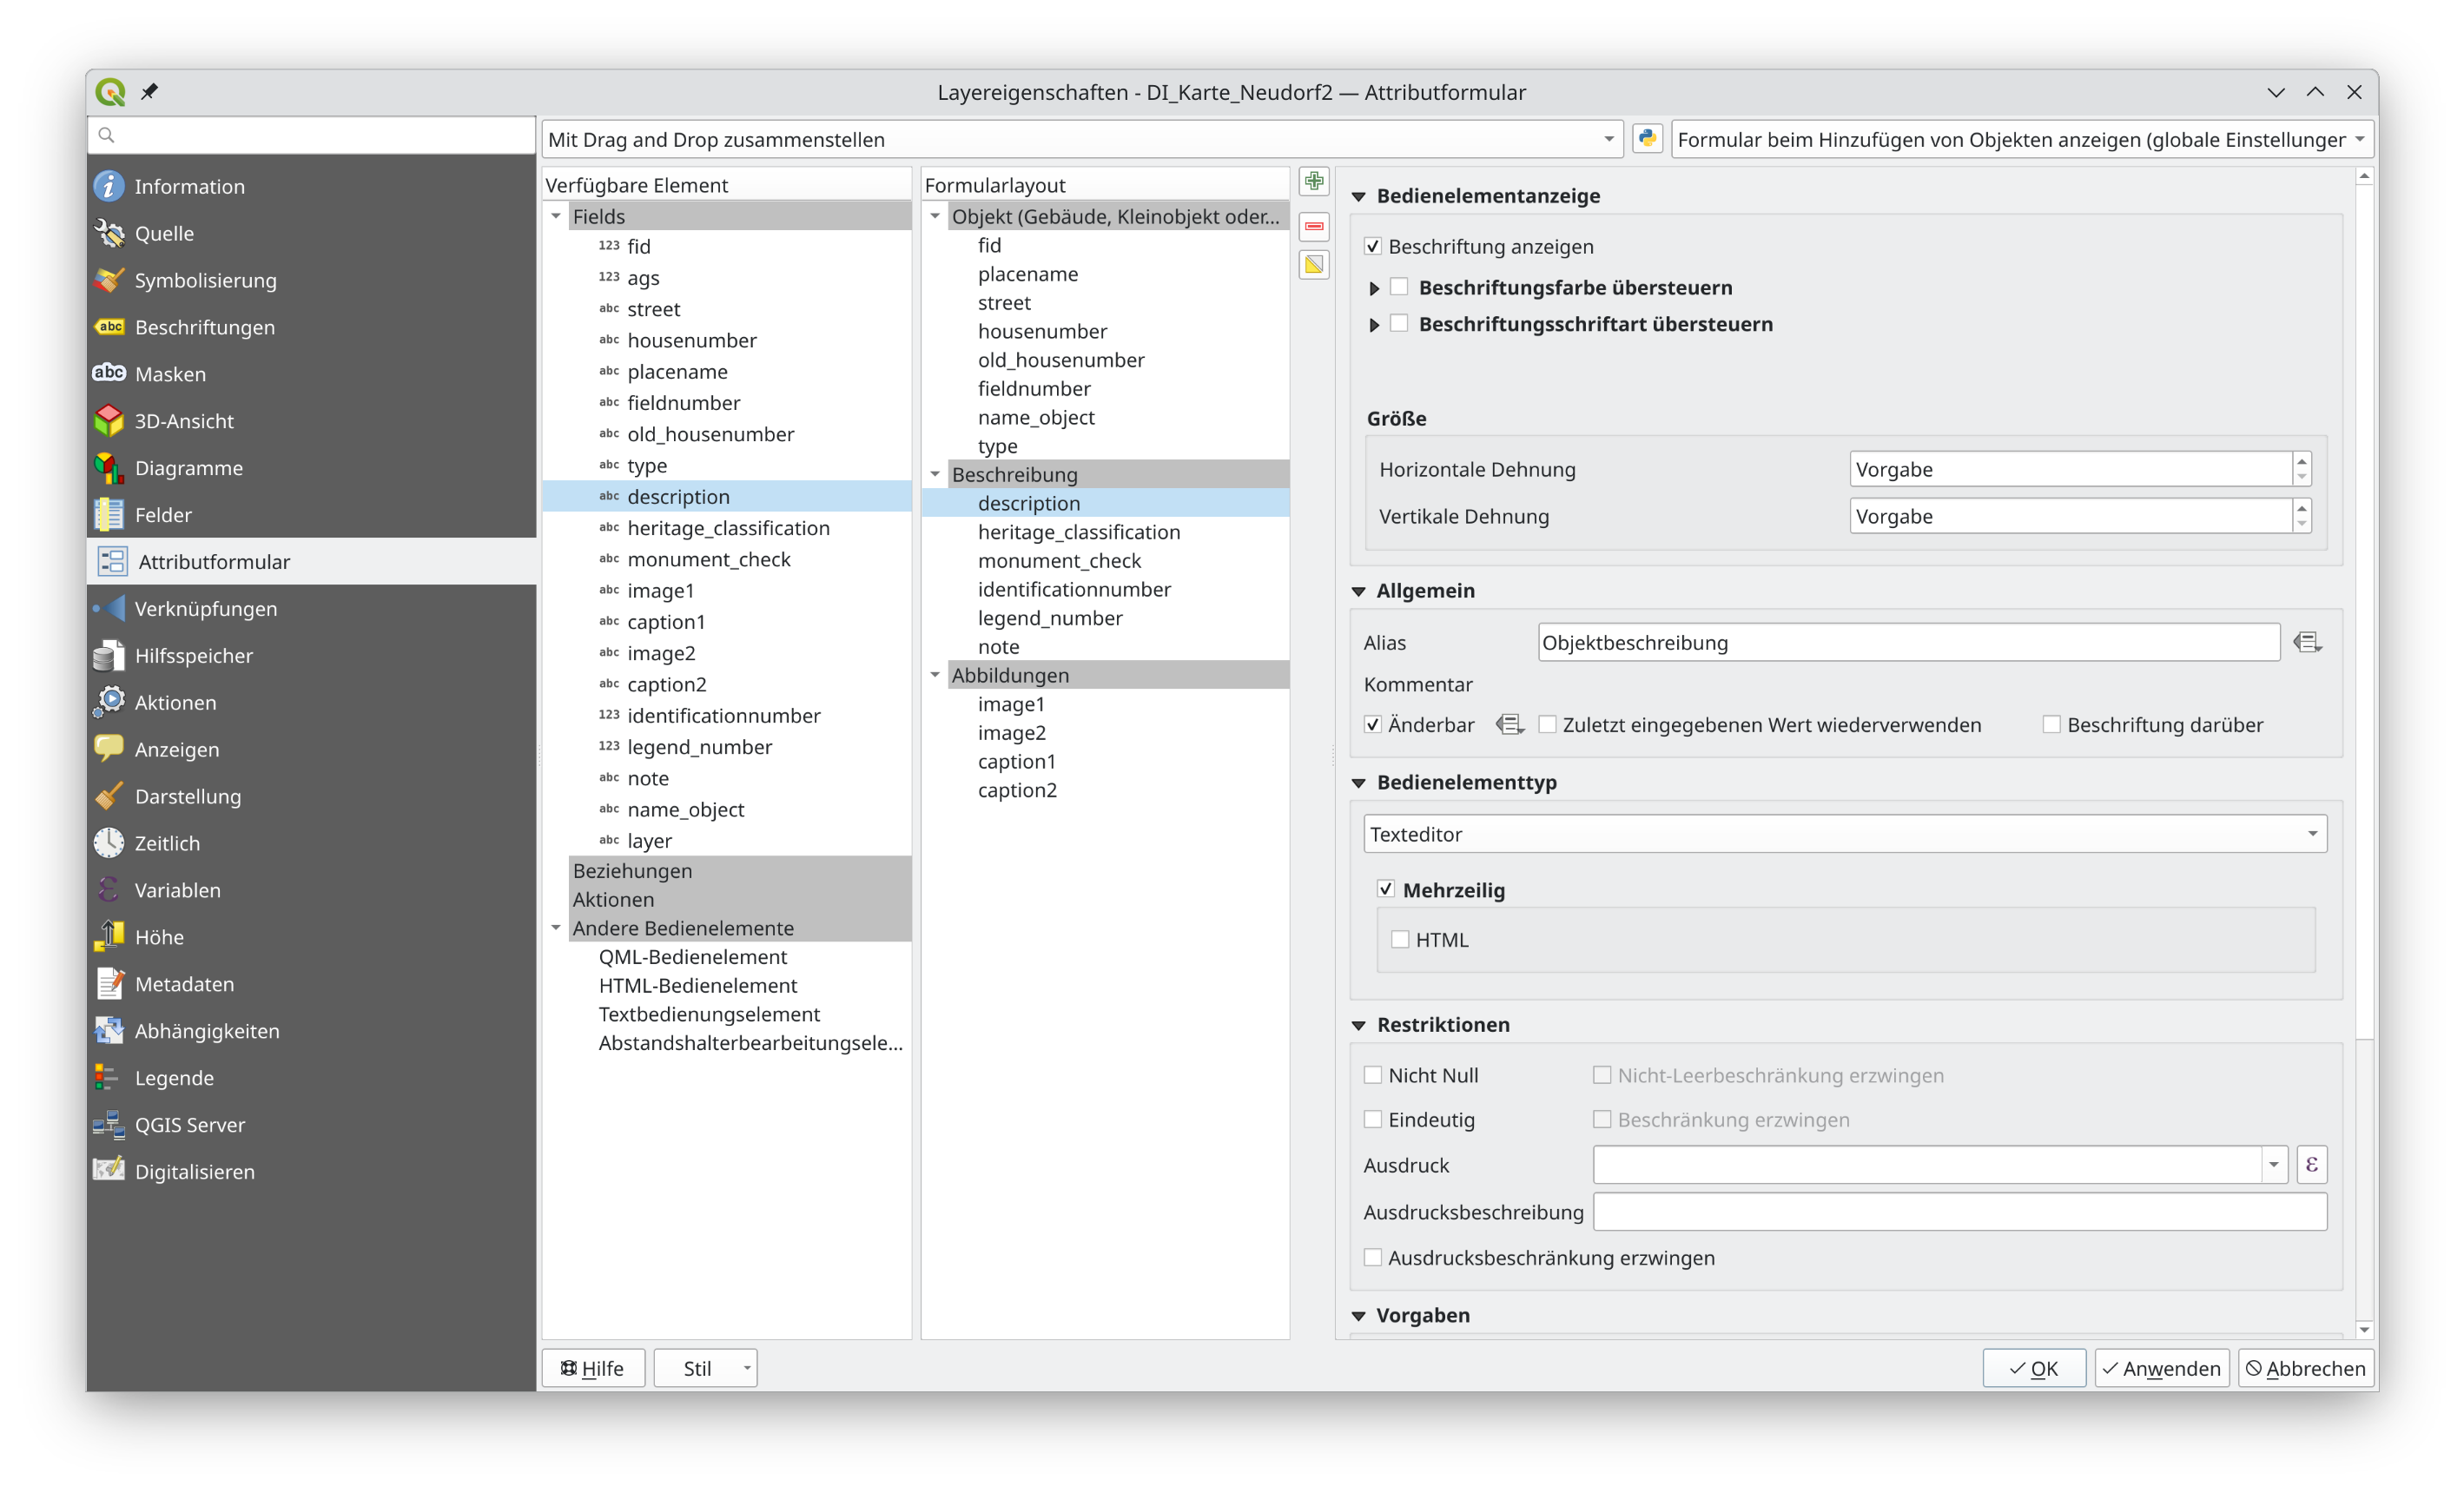Switch to the Felder section
This screenshot has width=2464, height=1493.
coord(163,515)
